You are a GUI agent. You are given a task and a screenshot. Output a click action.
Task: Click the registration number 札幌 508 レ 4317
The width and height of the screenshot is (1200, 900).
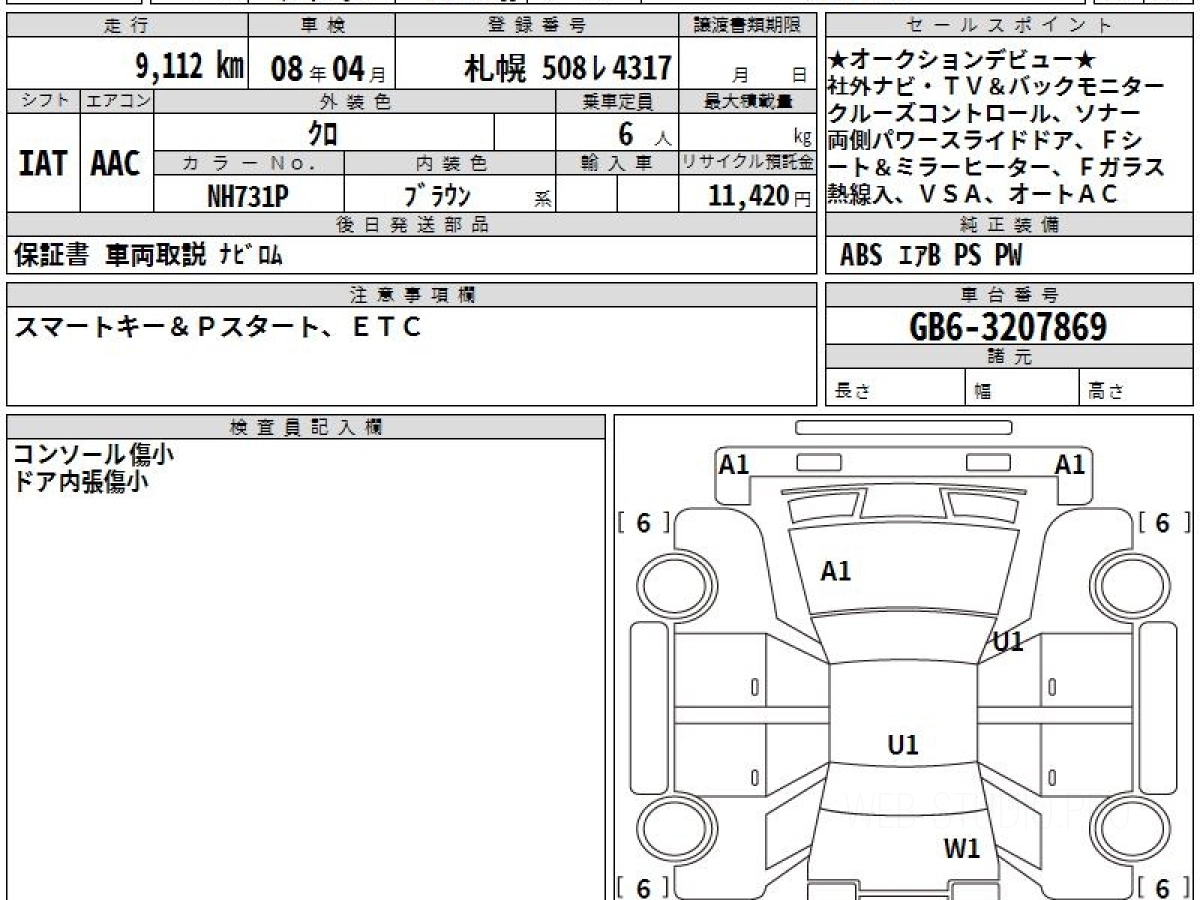(x=566, y=68)
